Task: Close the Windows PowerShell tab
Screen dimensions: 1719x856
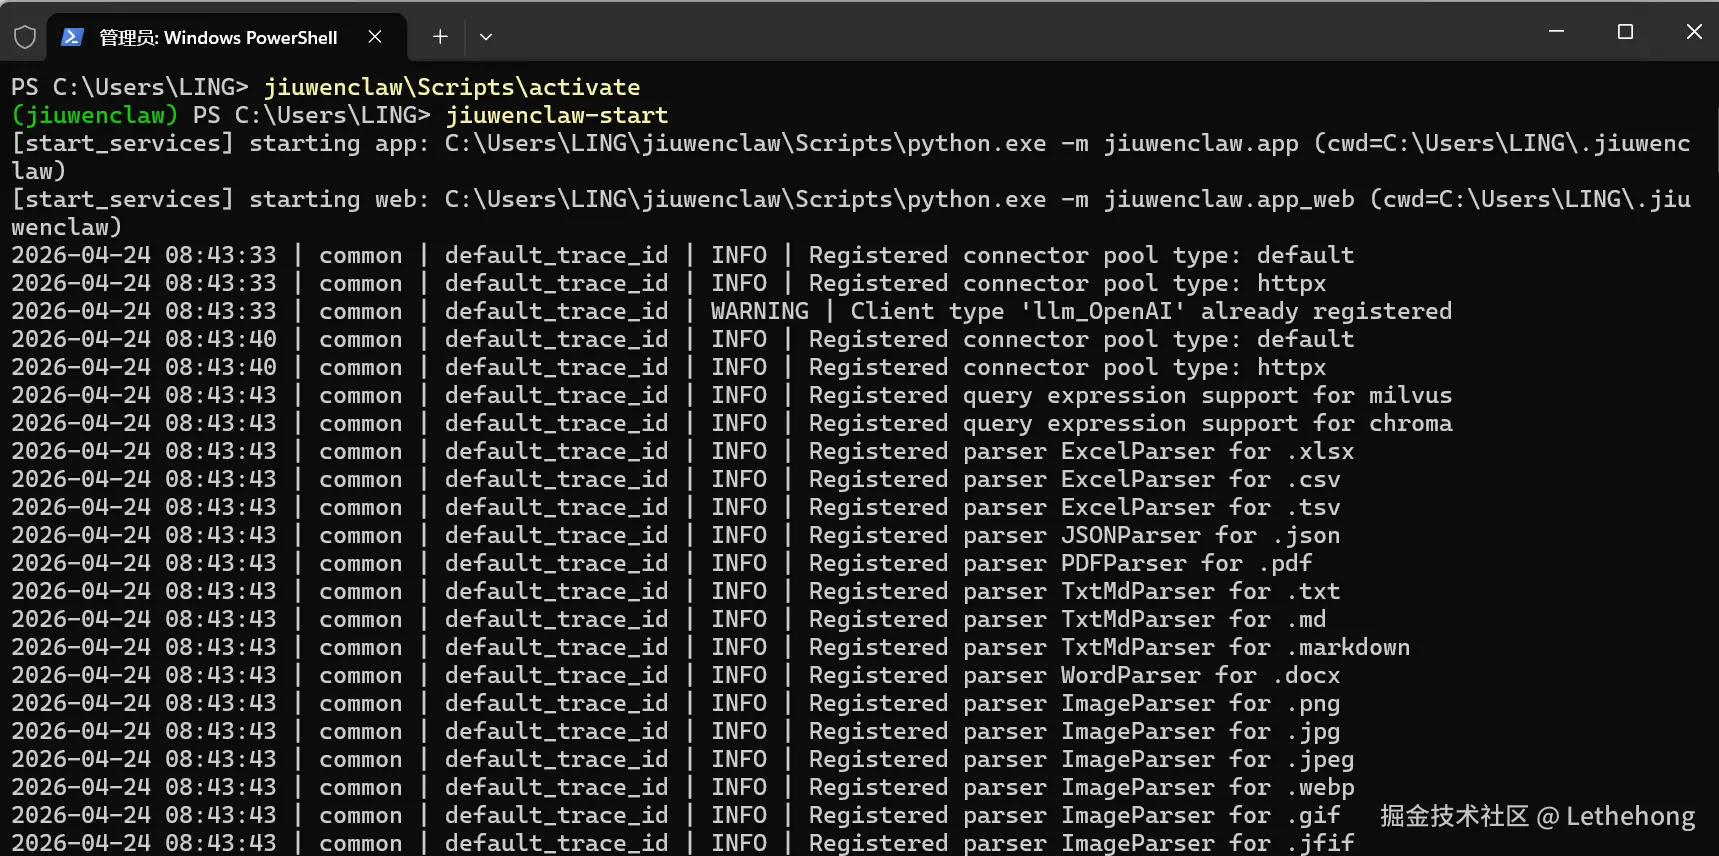Action: tap(375, 37)
